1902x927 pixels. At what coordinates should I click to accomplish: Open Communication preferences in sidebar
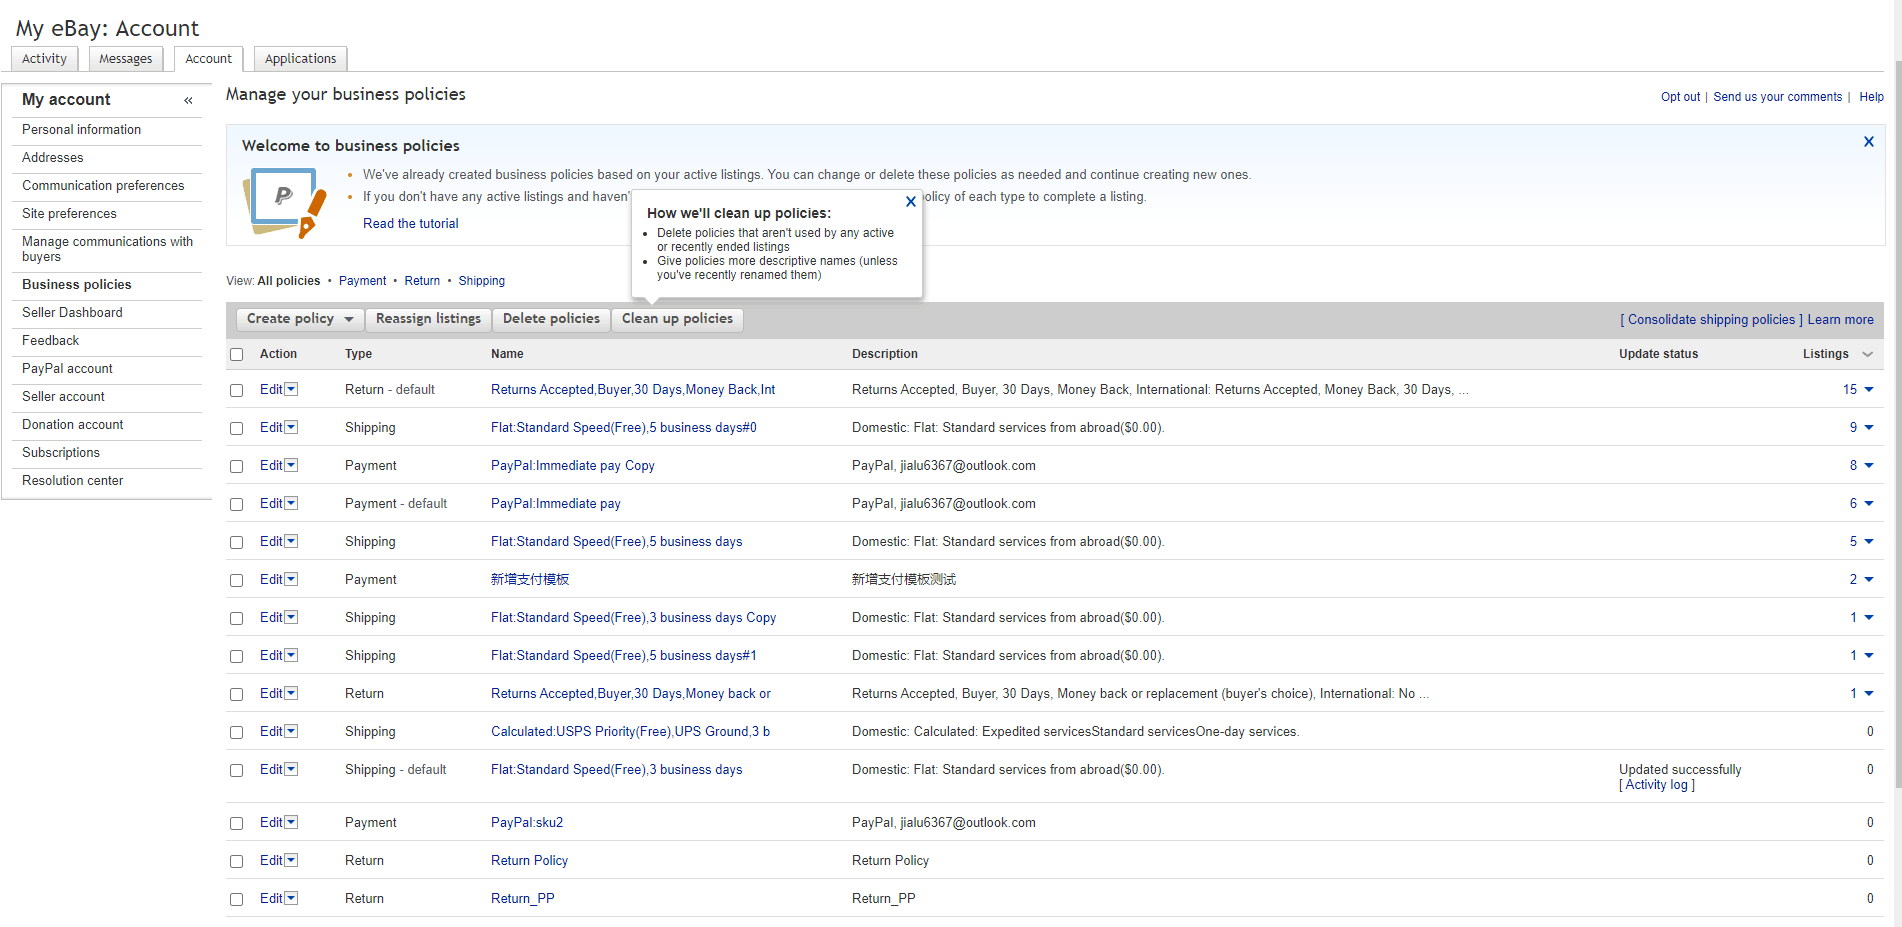(103, 186)
